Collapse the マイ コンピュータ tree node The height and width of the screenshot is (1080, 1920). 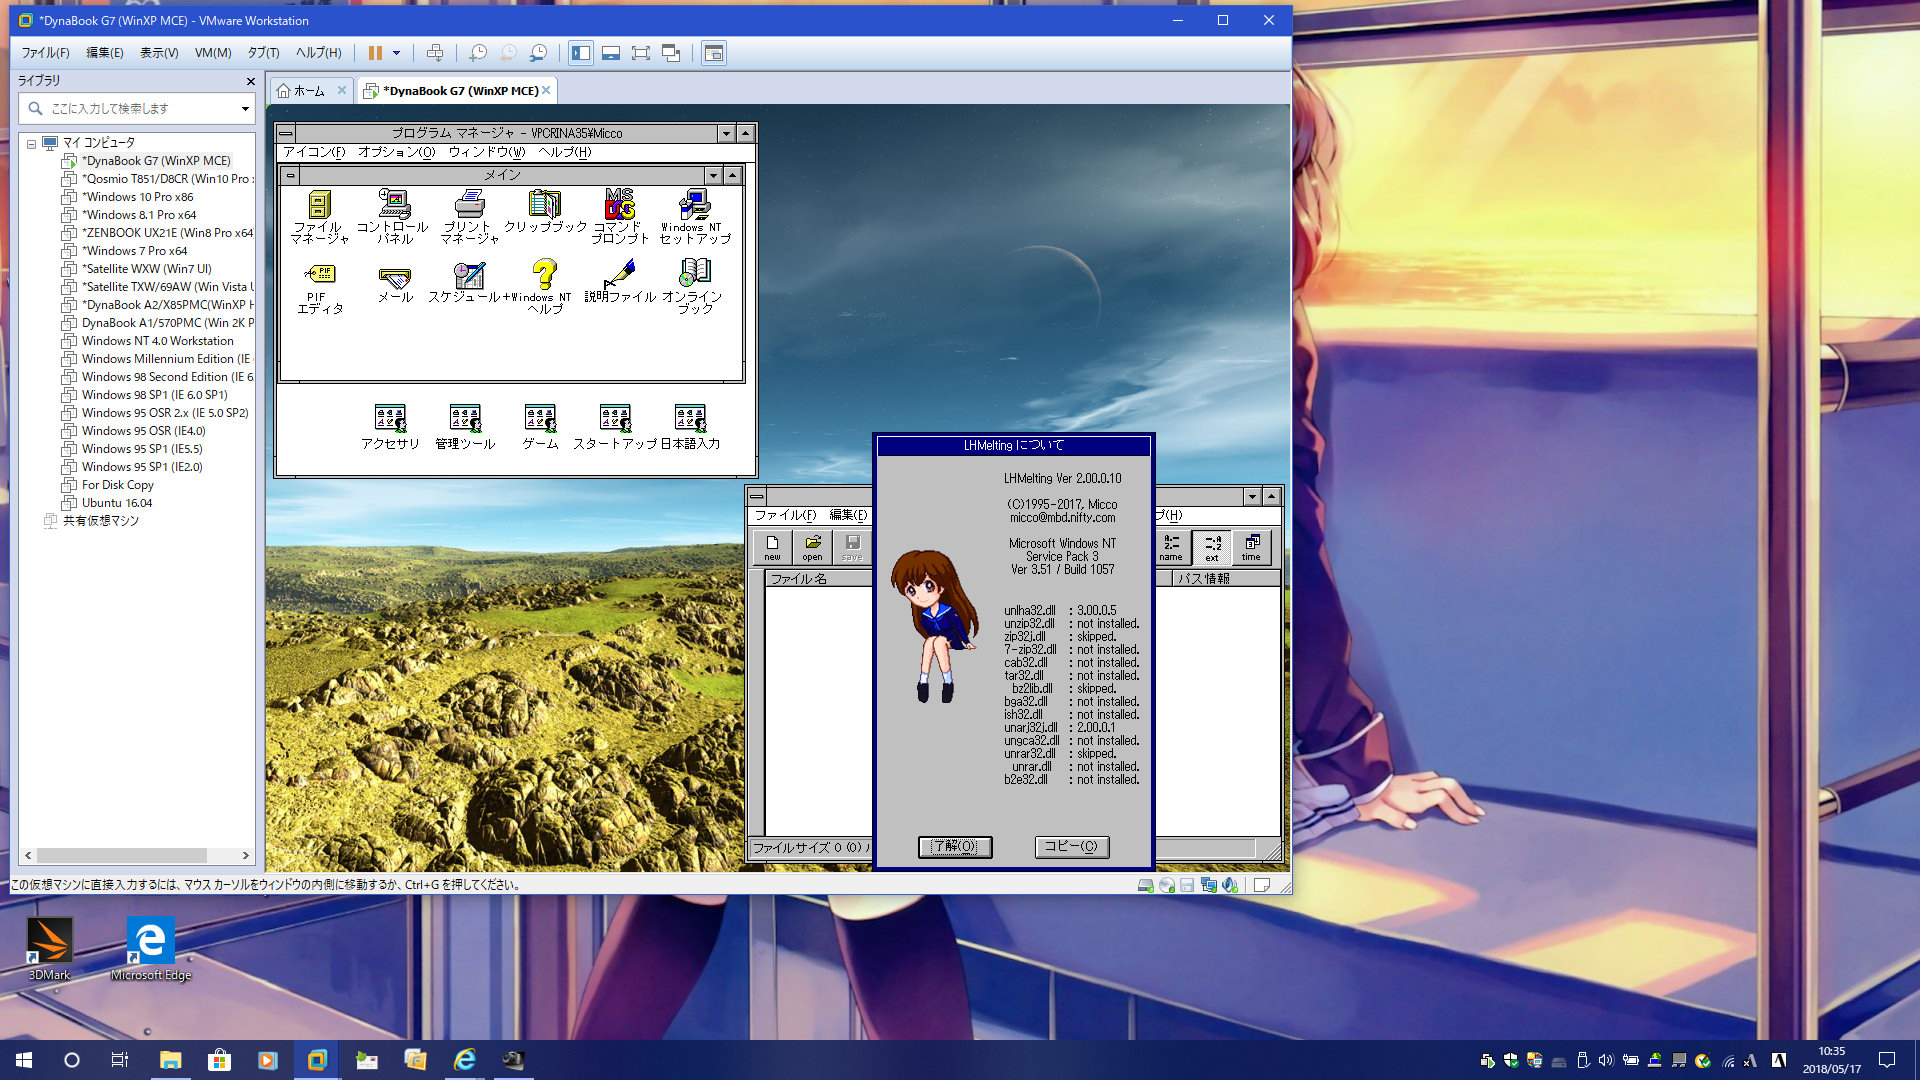pyautogui.click(x=31, y=144)
